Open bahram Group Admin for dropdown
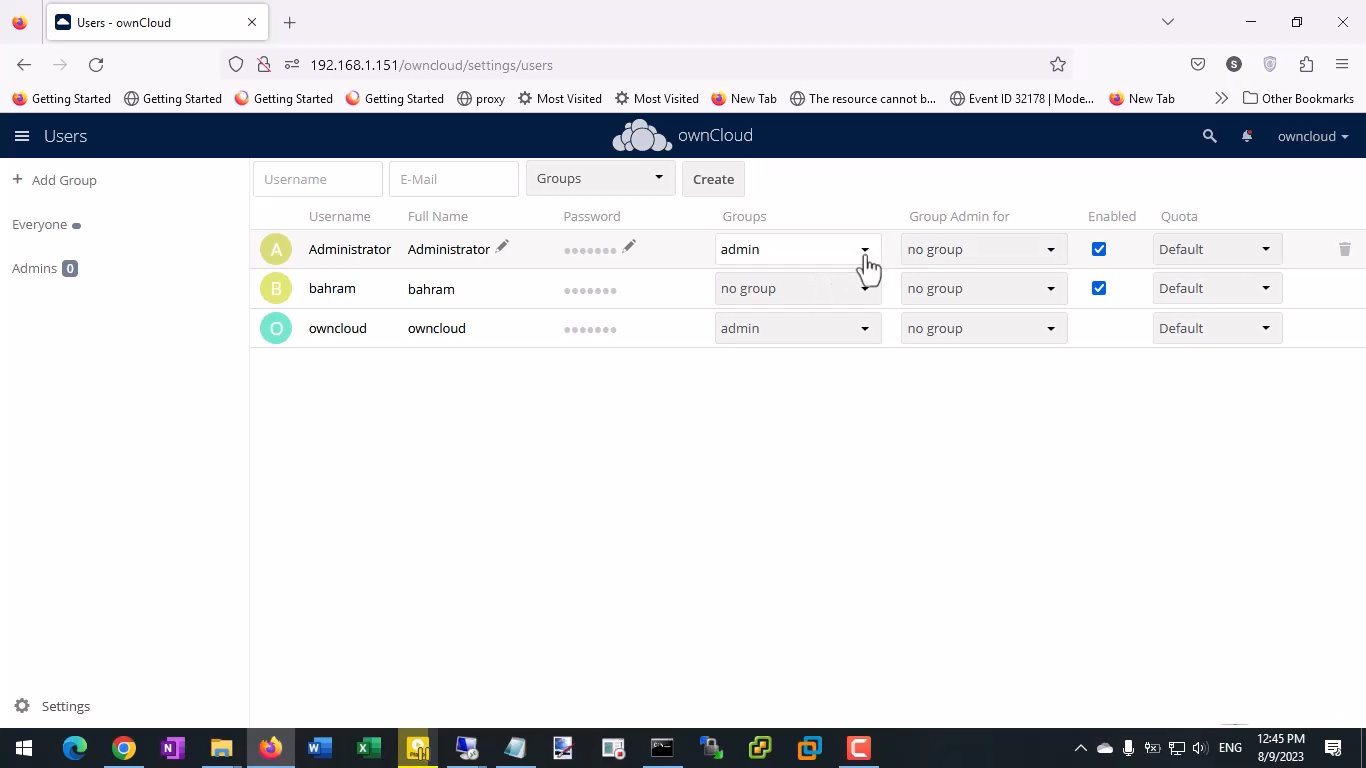The image size is (1366, 768). pos(984,288)
